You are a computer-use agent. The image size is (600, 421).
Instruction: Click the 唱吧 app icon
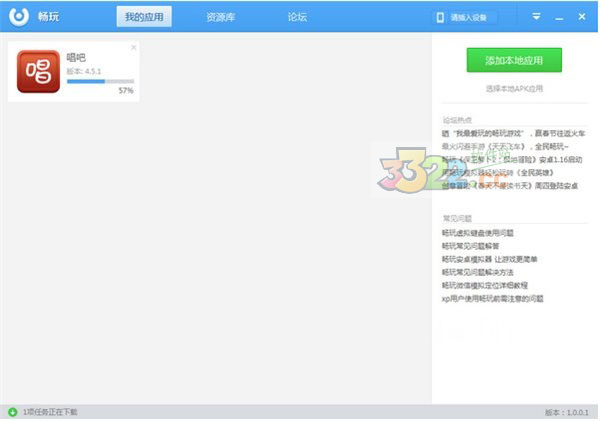[38, 72]
